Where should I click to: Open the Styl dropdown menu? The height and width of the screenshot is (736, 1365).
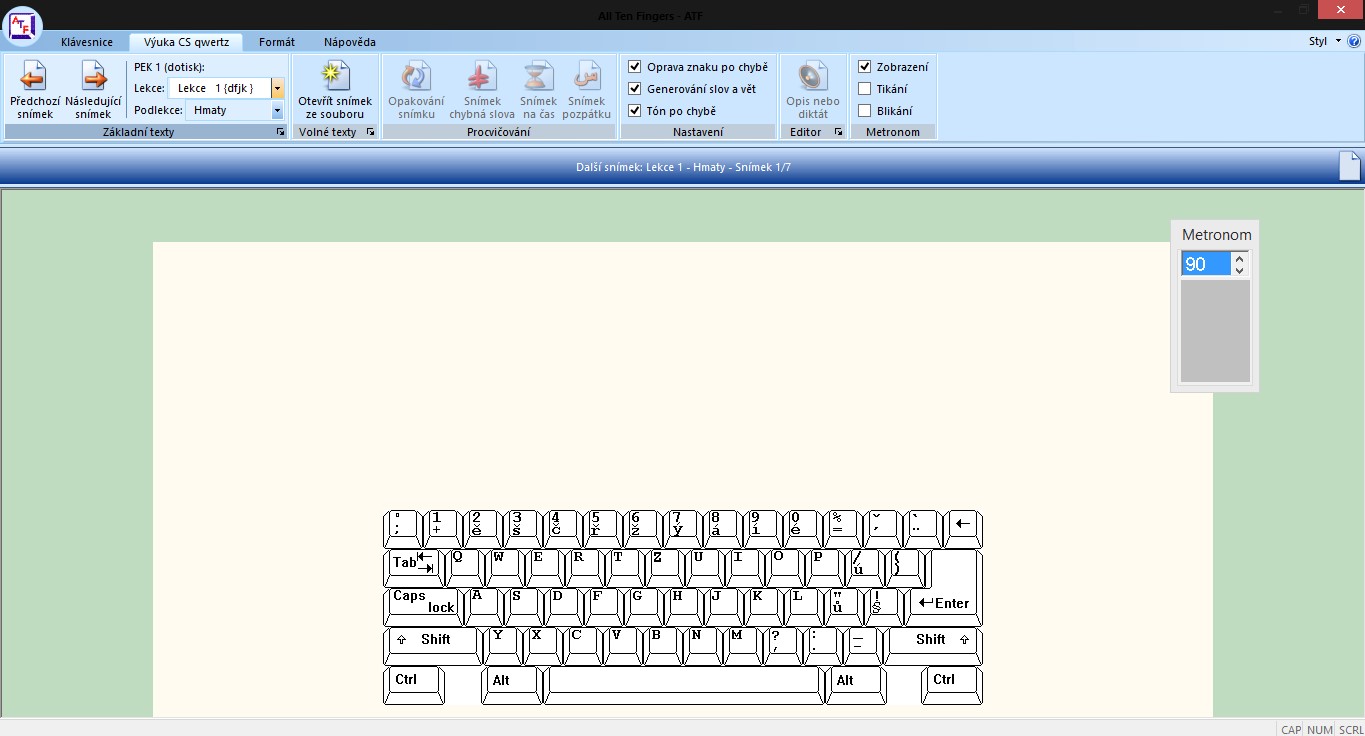pos(1323,42)
